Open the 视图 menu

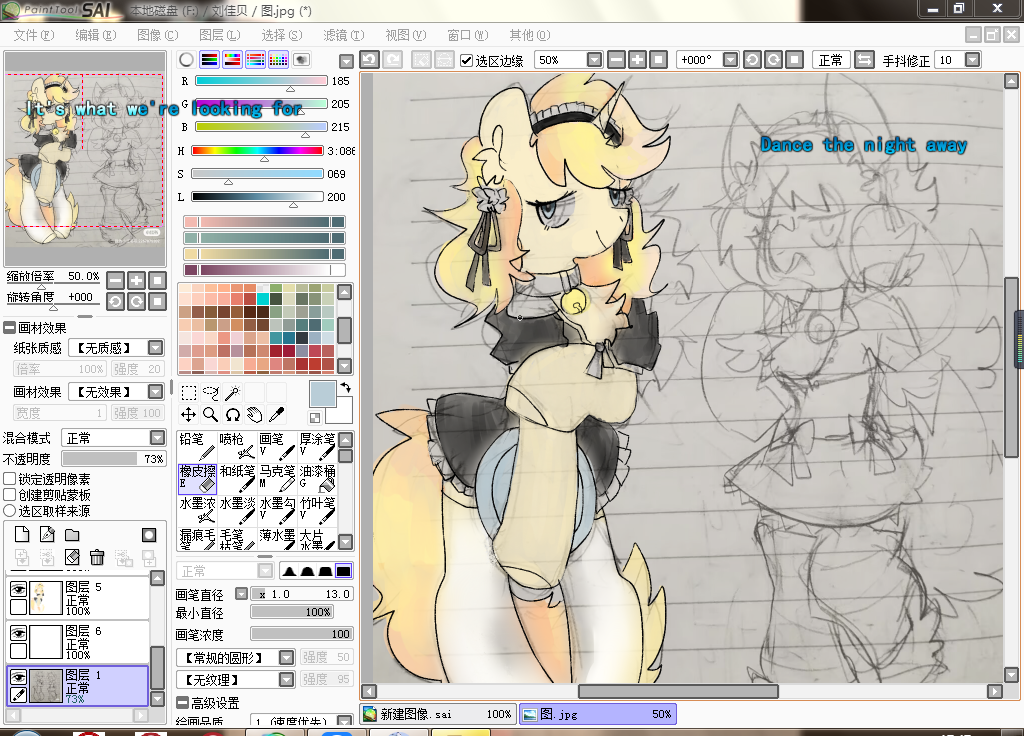tap(406, 35)
